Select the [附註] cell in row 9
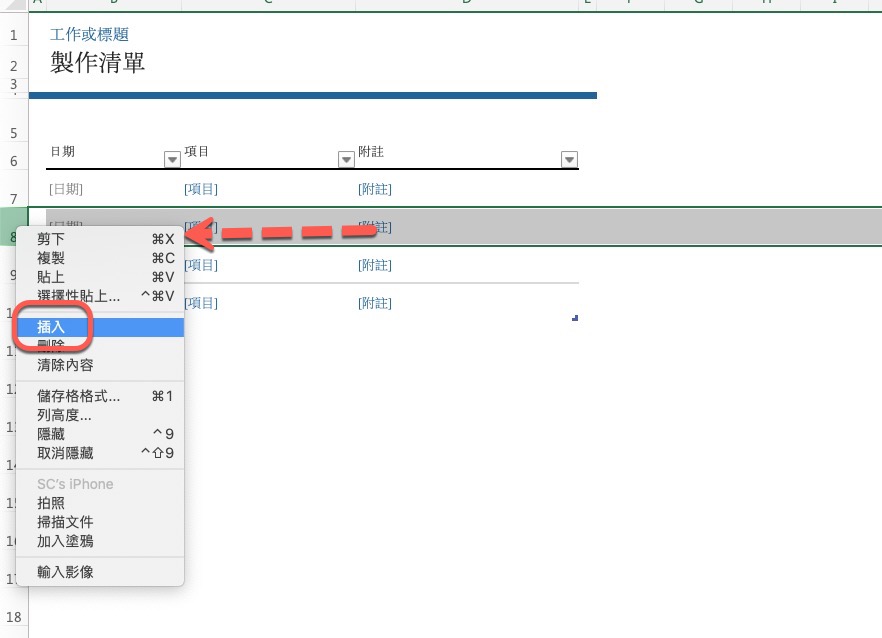This screenshot has width=882, height=638. coord(375,265)
